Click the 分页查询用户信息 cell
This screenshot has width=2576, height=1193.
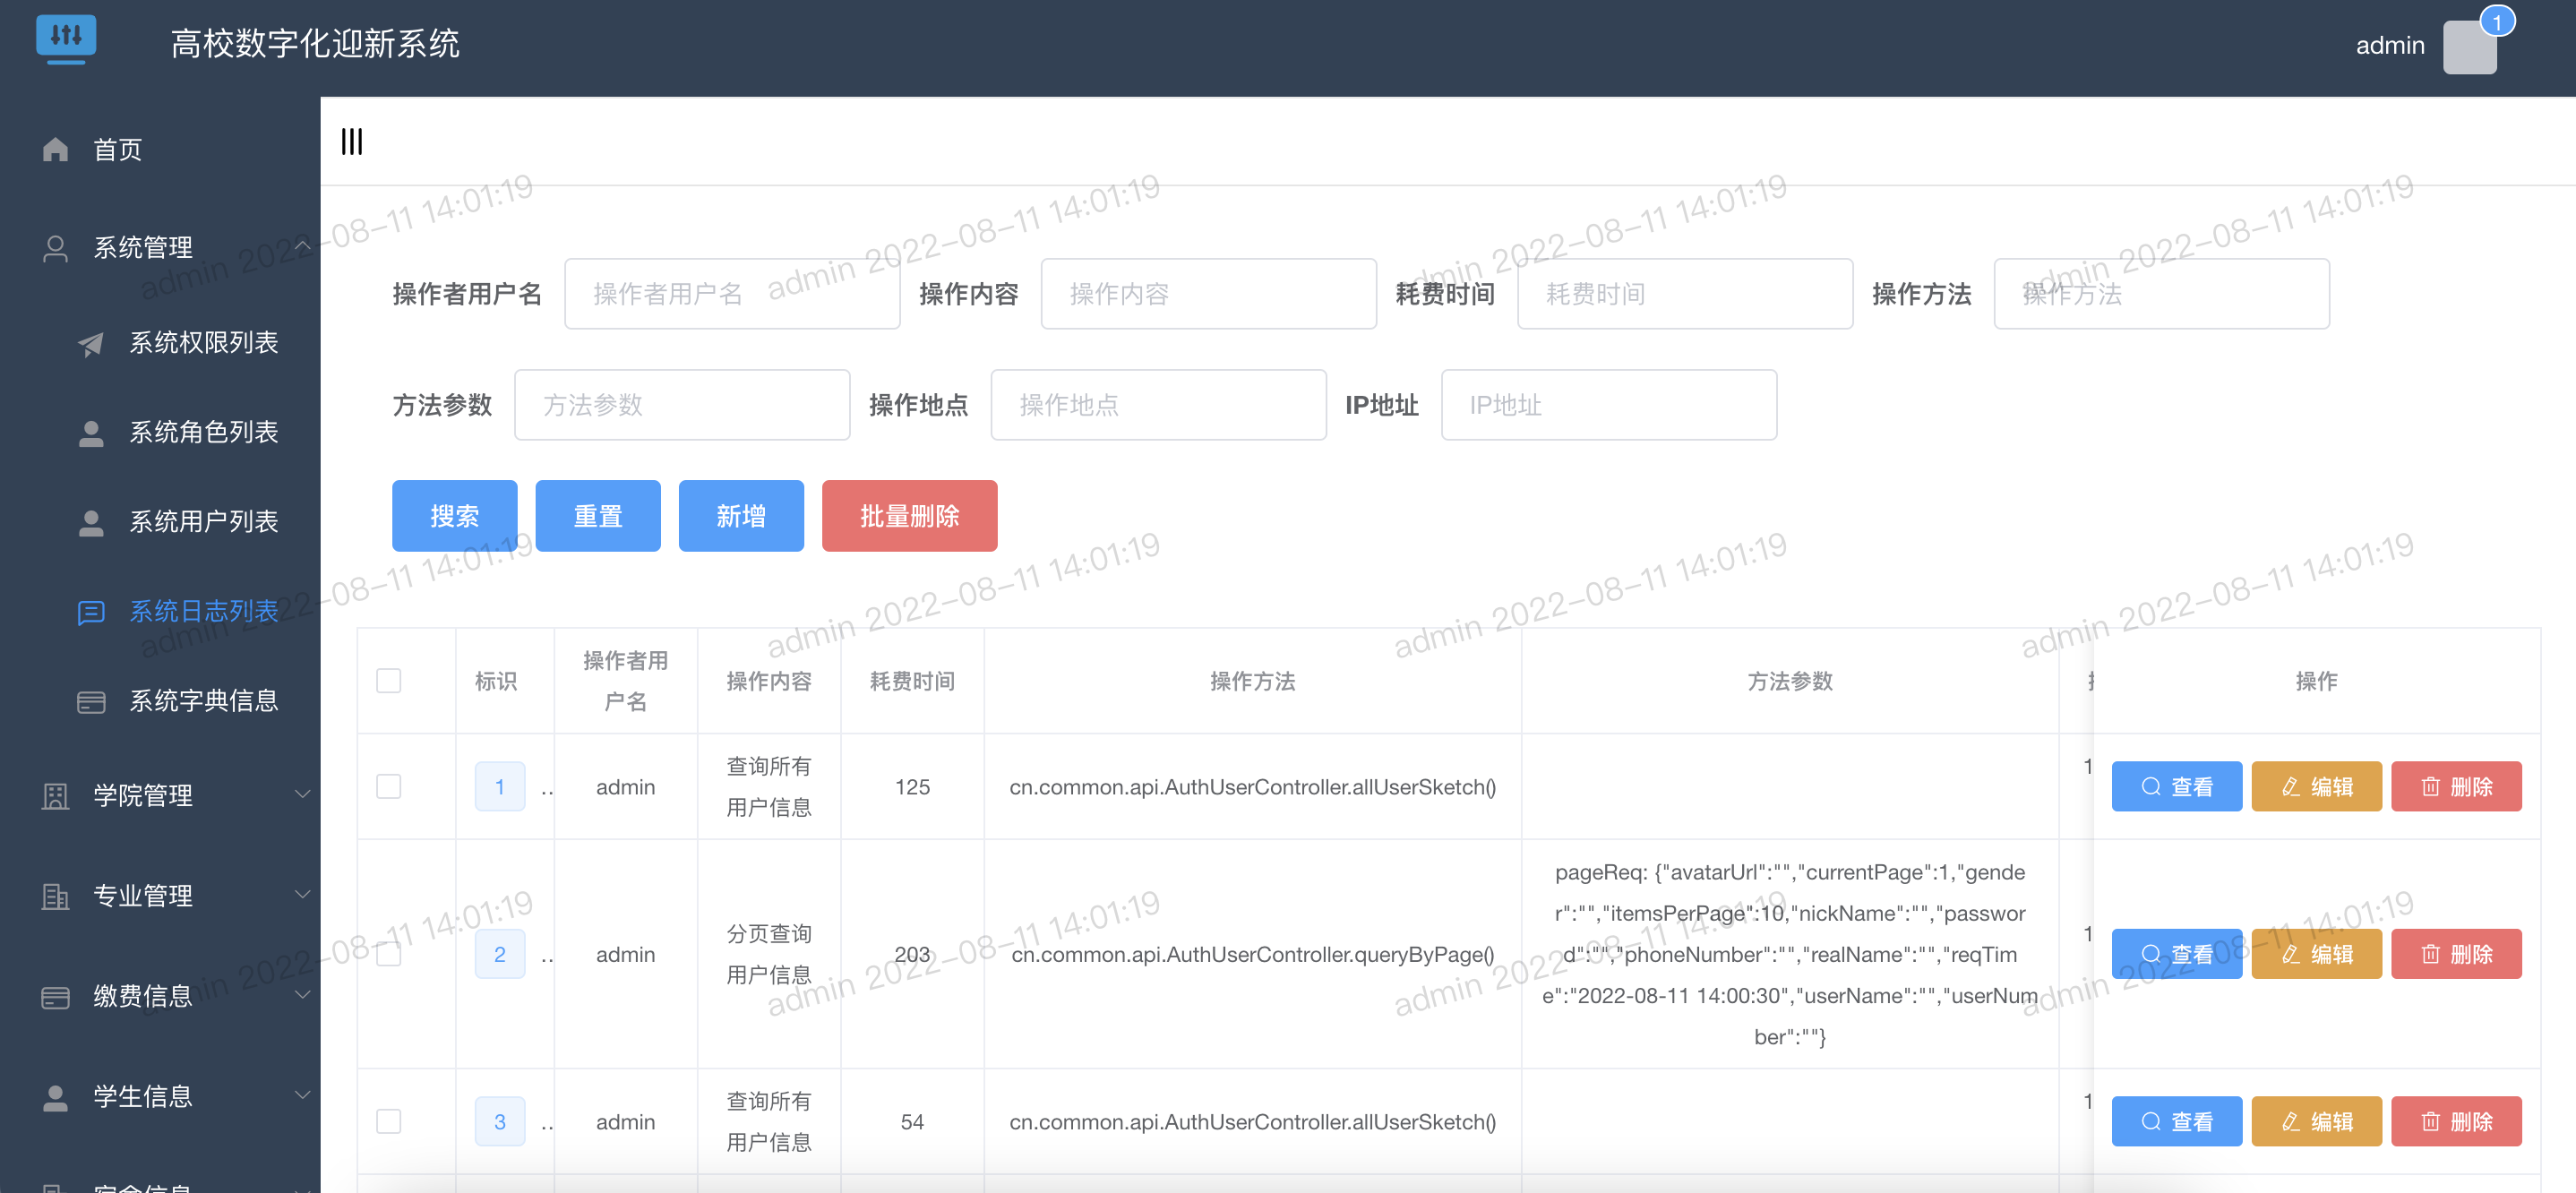769,954
